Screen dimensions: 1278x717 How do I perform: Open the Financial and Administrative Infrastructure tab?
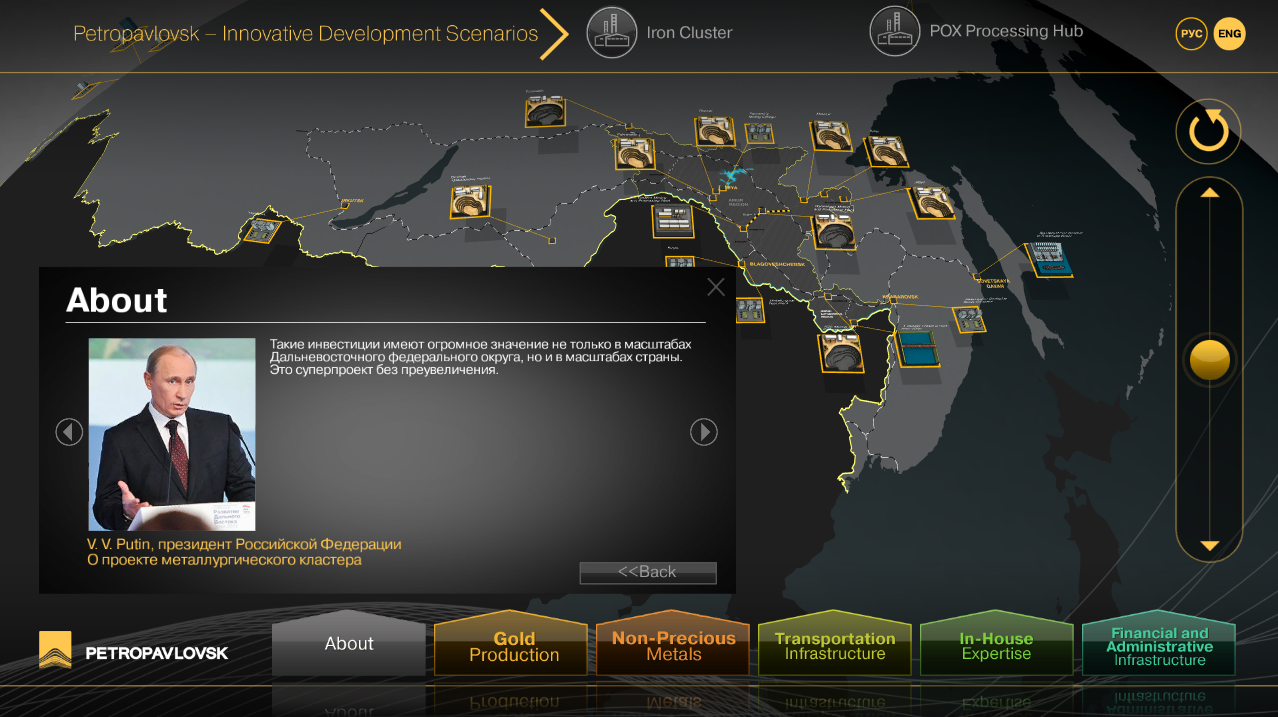(1159, 644)
